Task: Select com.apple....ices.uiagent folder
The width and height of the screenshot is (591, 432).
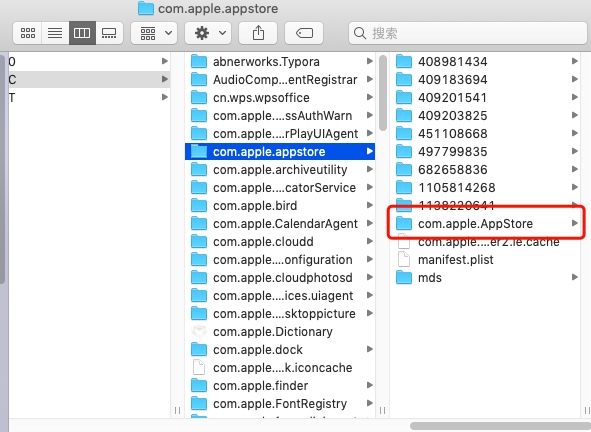Action: pos(280,296)
